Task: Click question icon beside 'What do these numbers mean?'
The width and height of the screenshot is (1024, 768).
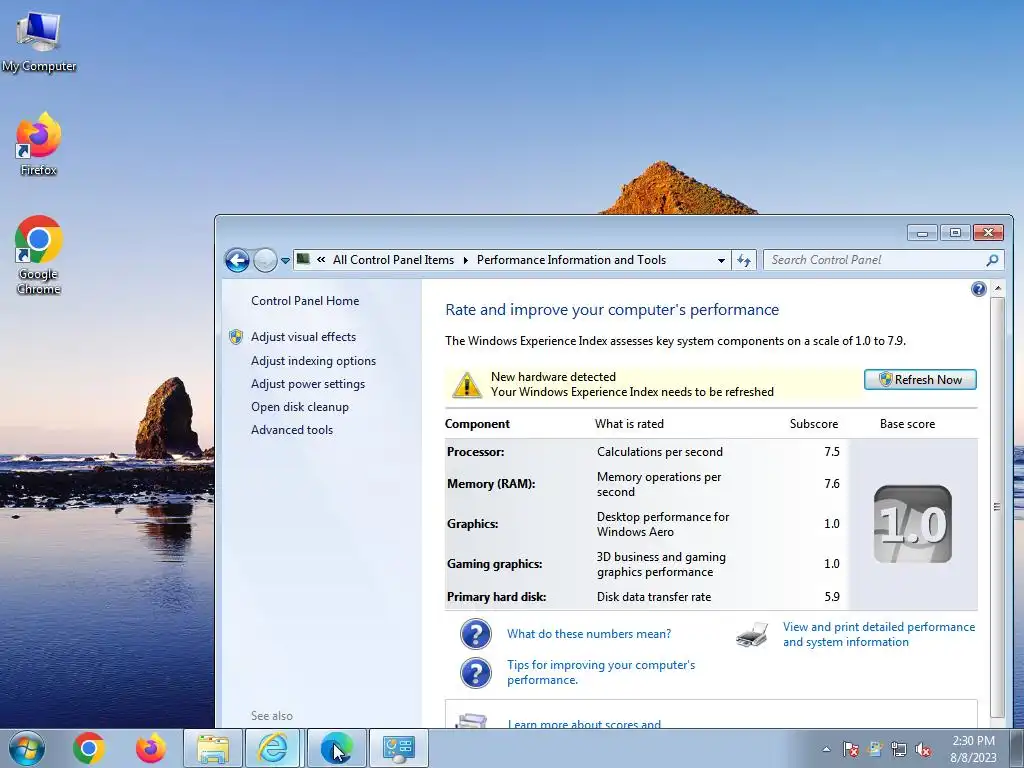Action: point(476,634)
